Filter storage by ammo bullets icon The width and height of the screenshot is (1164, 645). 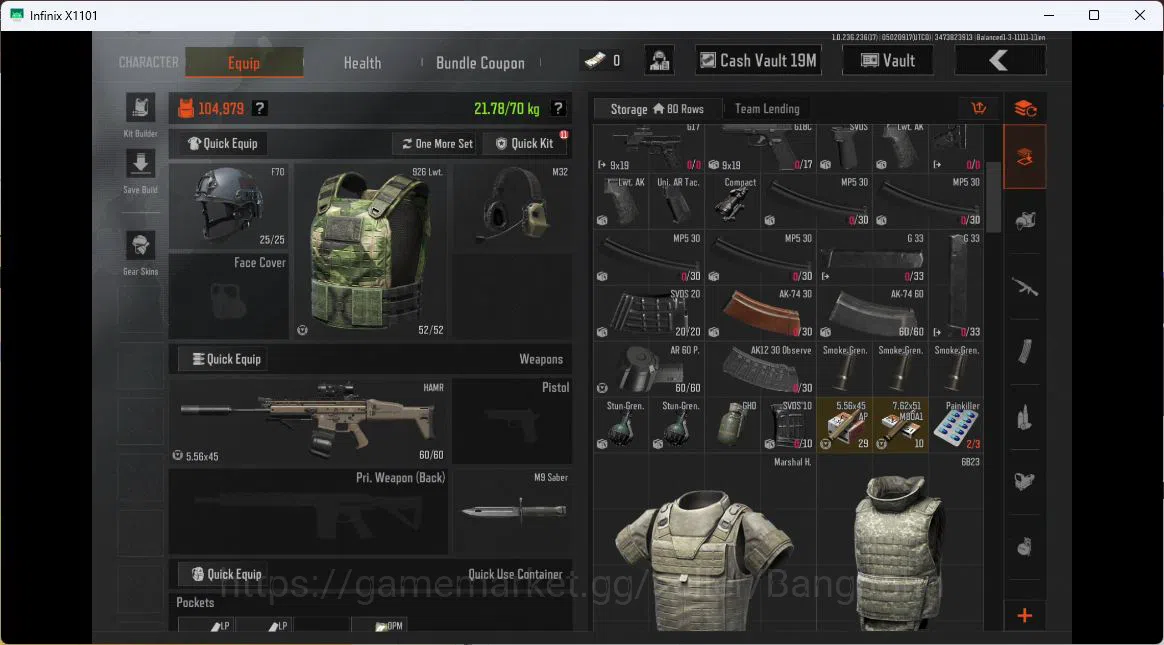[1025, 417]
